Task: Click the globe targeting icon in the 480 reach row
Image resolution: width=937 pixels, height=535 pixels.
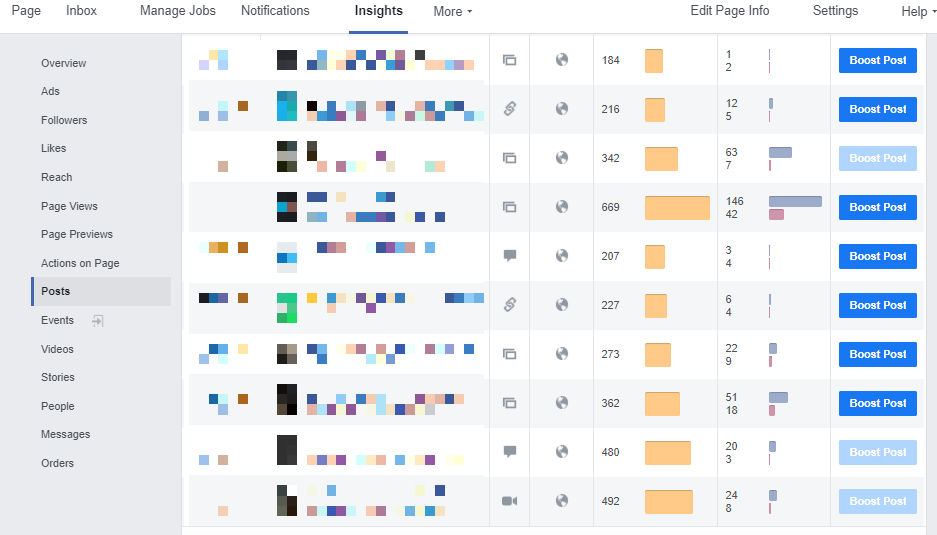Action: 562,452
